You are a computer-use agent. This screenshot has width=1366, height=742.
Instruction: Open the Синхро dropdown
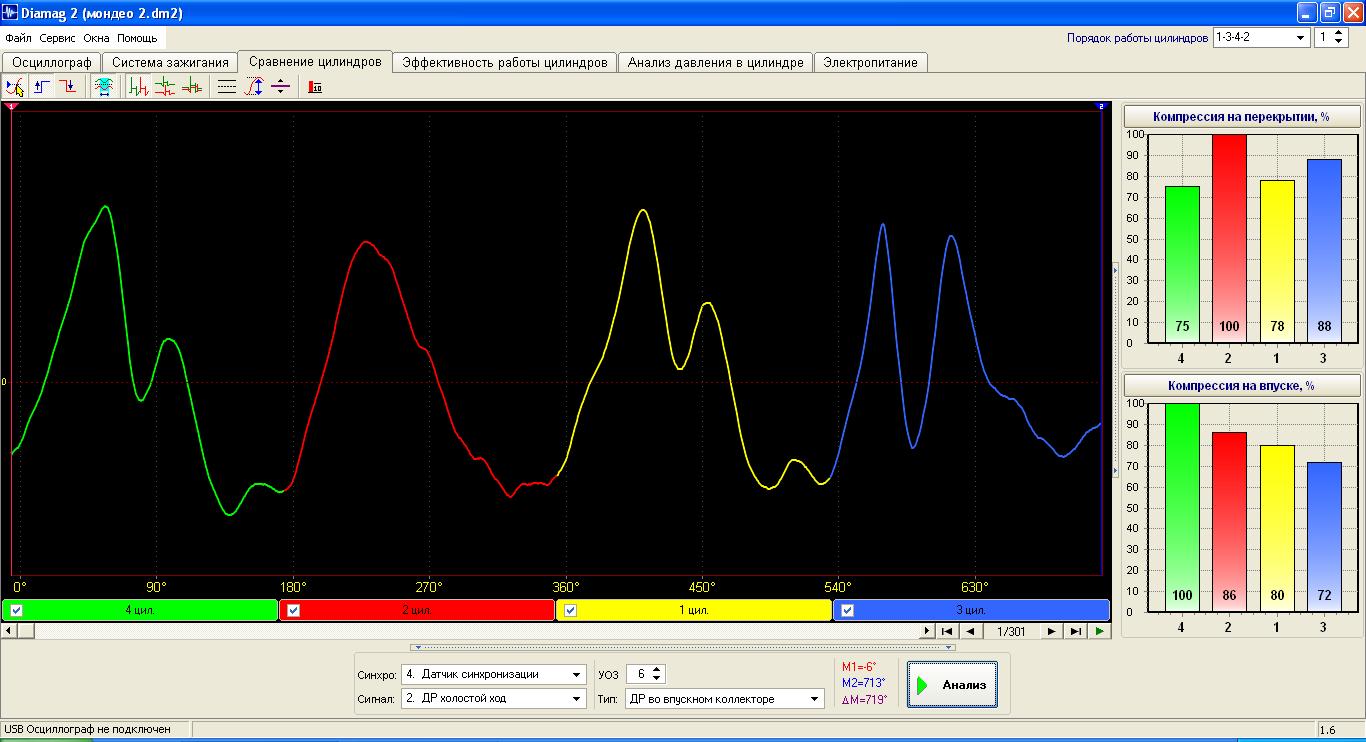point(577,674)
